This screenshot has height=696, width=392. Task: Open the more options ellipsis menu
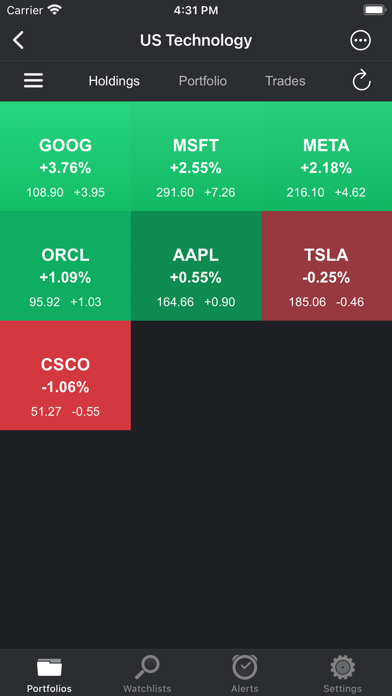[x=360, y=40]
